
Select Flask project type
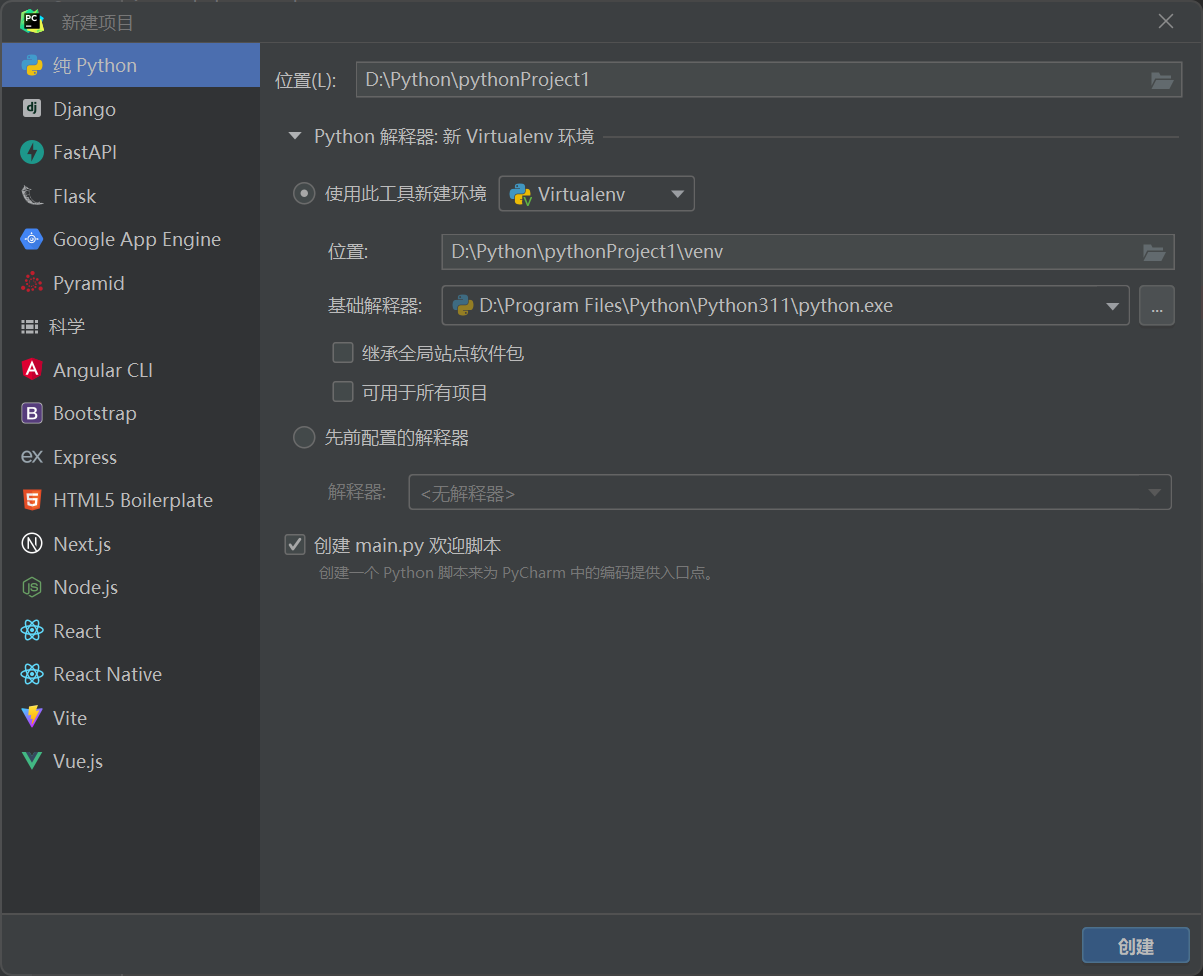point(131,196)
